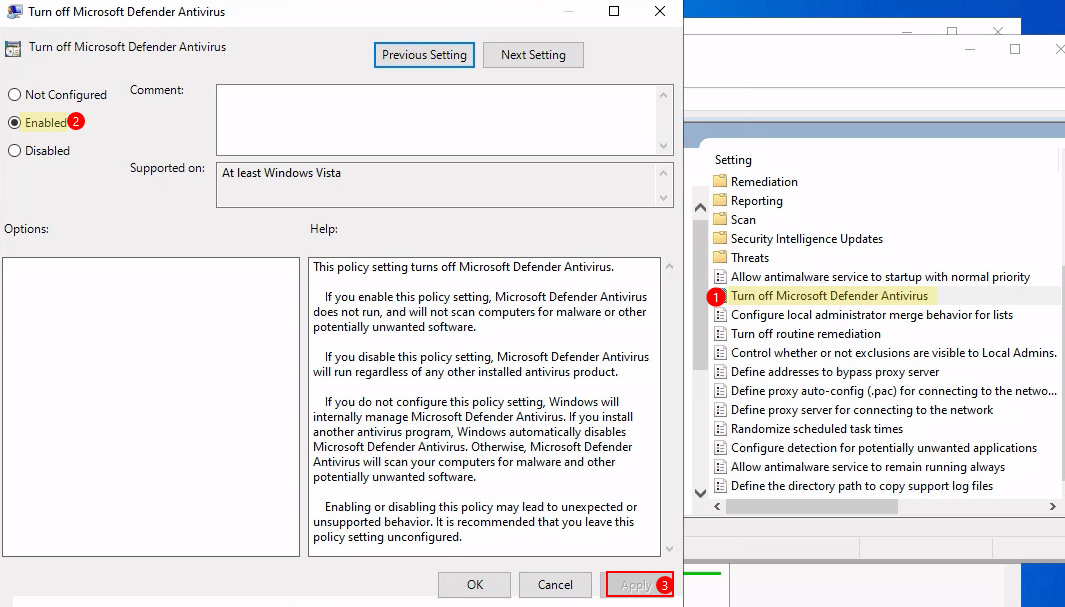Click the policy icon for Turn off routine remediation
Image resolution: width=1065 pixels, height=607 pixels.
pyautogui.click(x=720, y=334)
